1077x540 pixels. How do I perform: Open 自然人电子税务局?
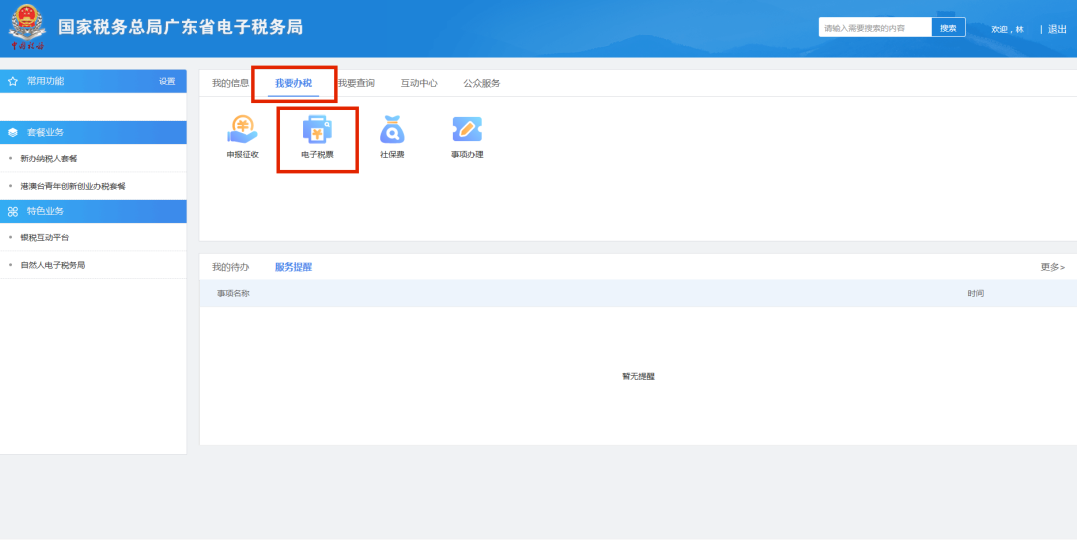point(53,265)
